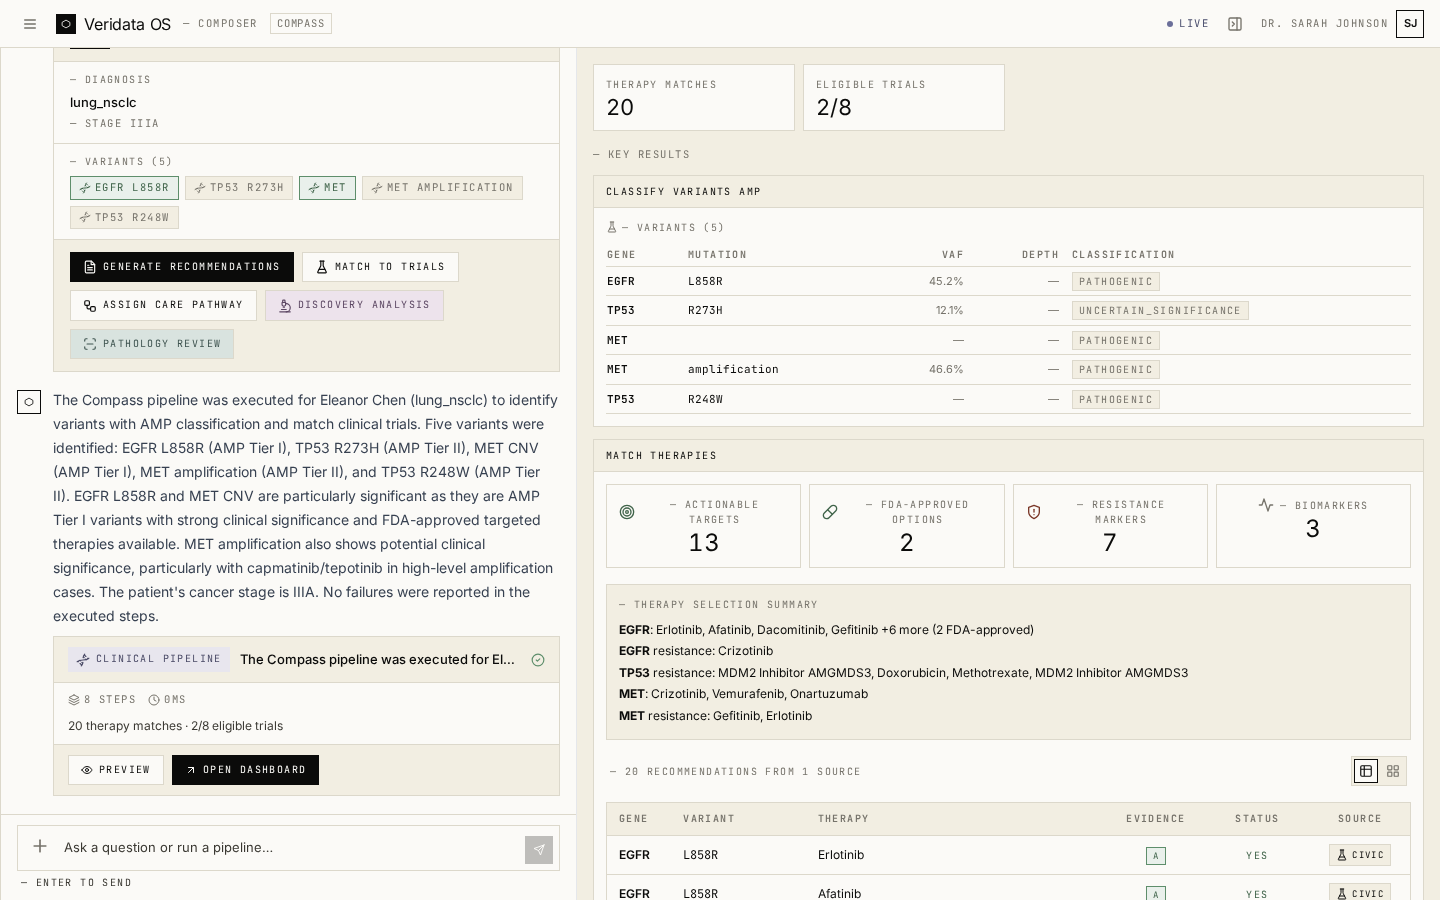
Task: Click the Erlotinib therapy cell
Action: (841, 855)
